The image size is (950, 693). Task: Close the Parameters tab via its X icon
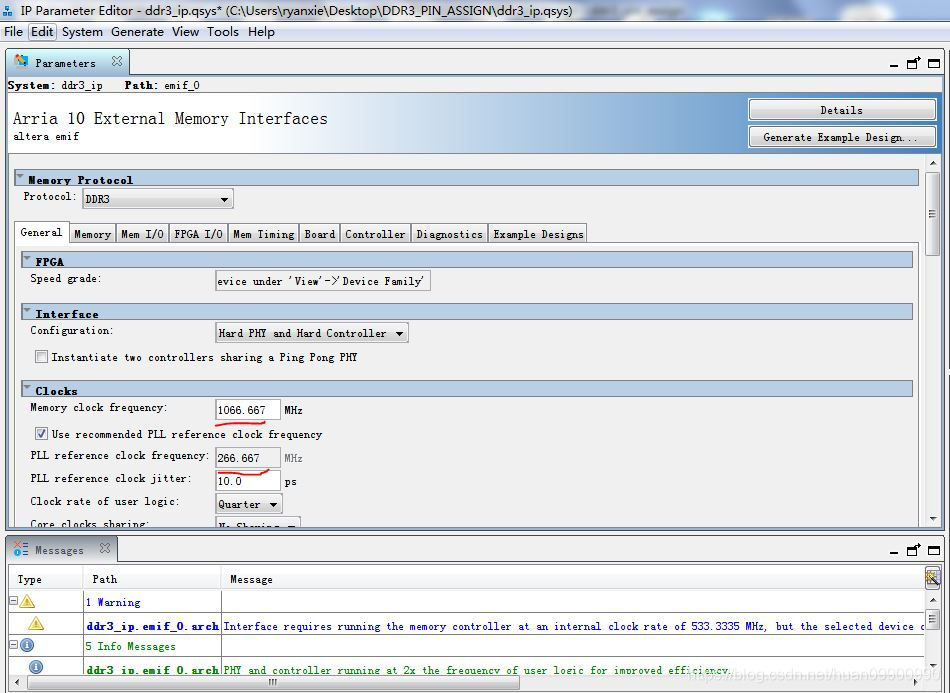(x=117, y=61)
